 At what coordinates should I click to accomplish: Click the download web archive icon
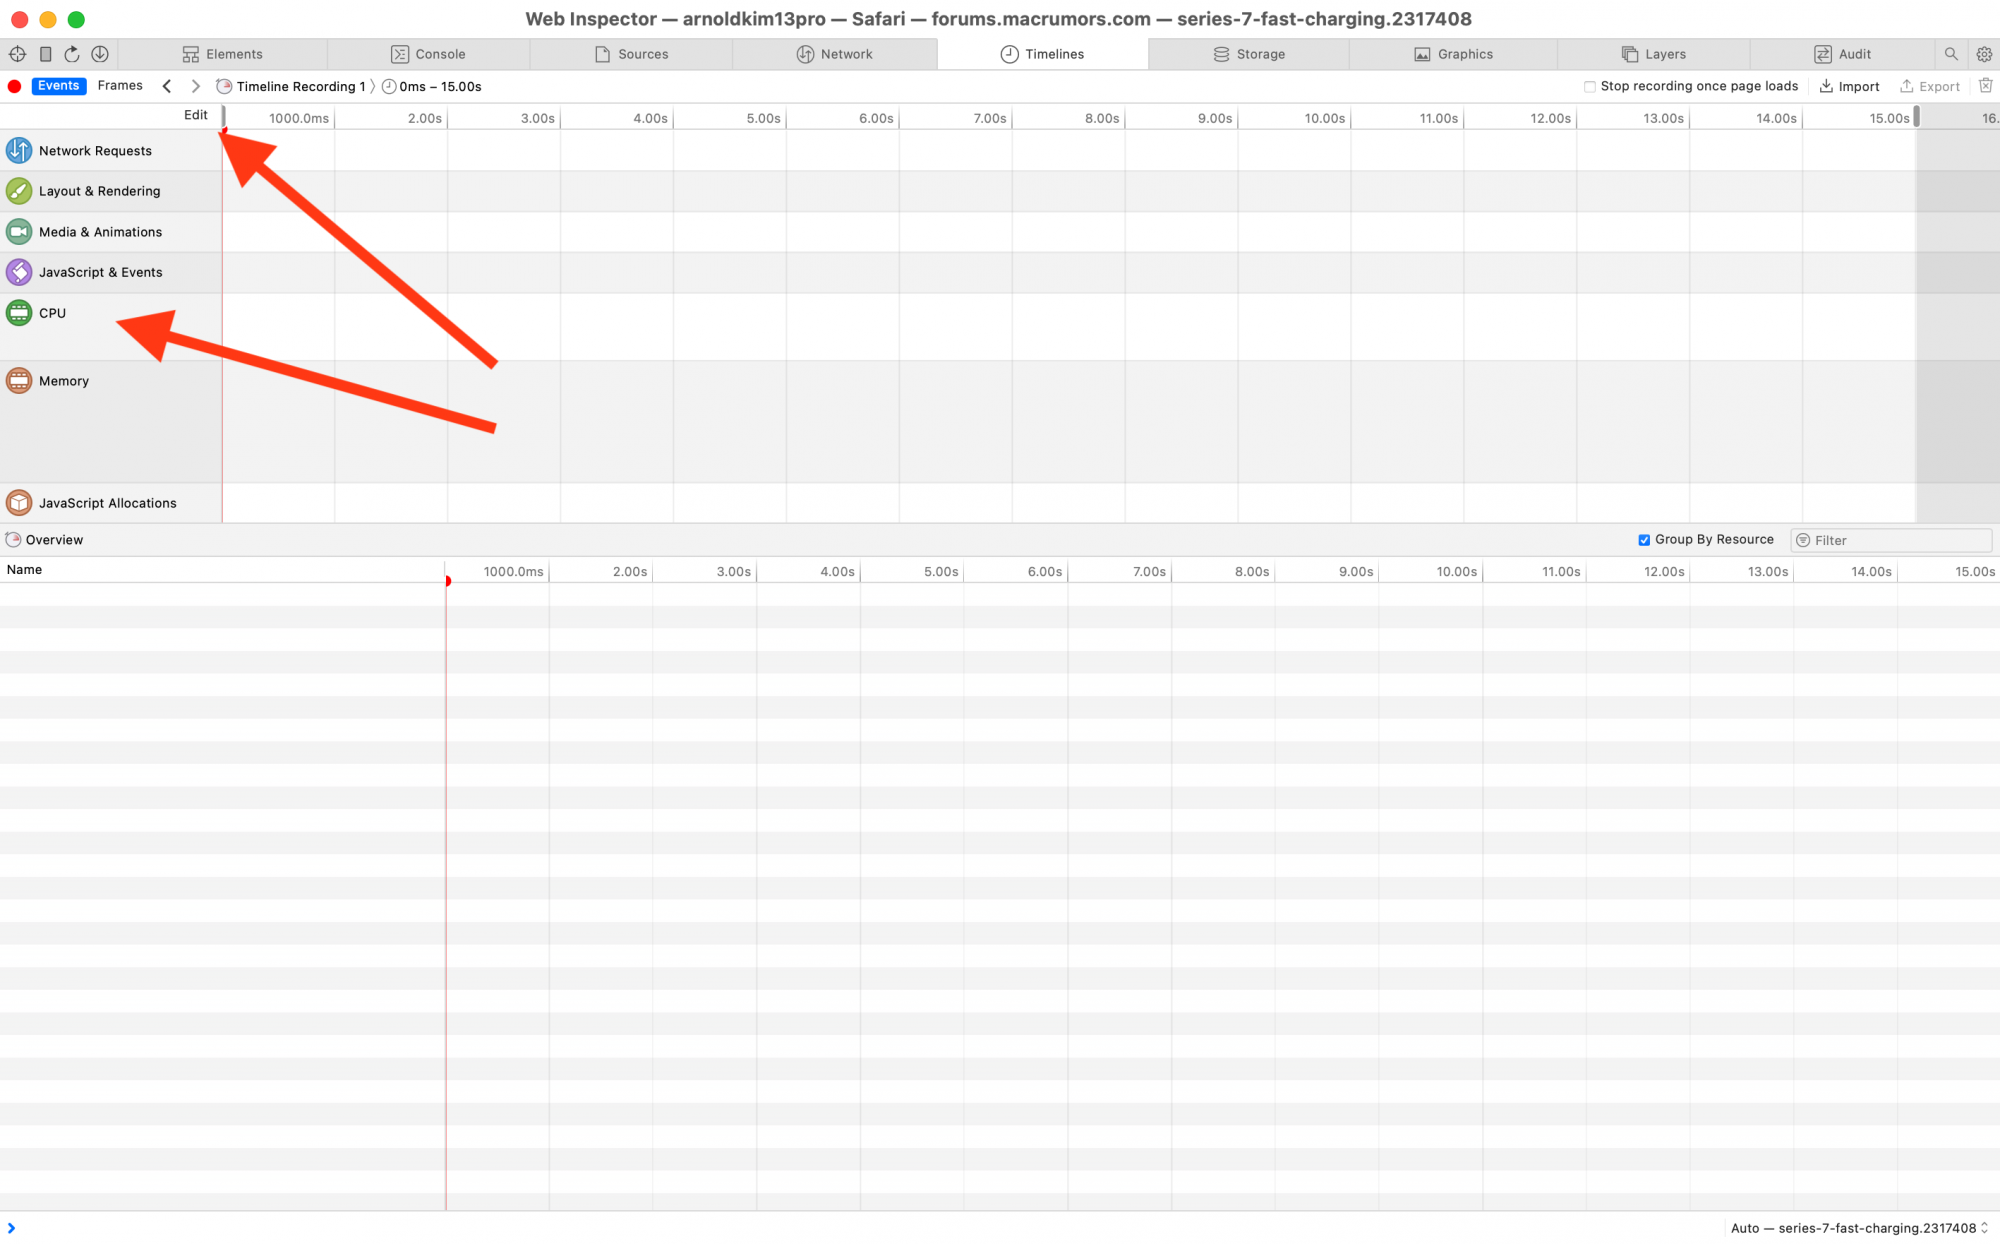coord(100,54)
